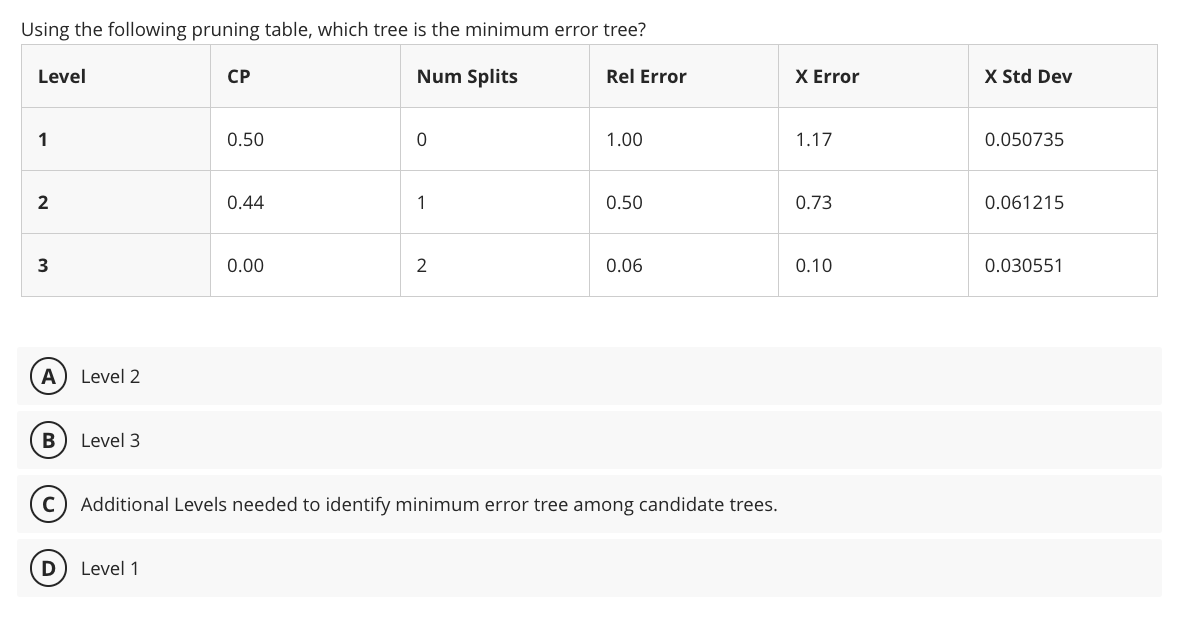Click the circled C icon
The height and width of the screenshot is (626, 1186).
49,504
